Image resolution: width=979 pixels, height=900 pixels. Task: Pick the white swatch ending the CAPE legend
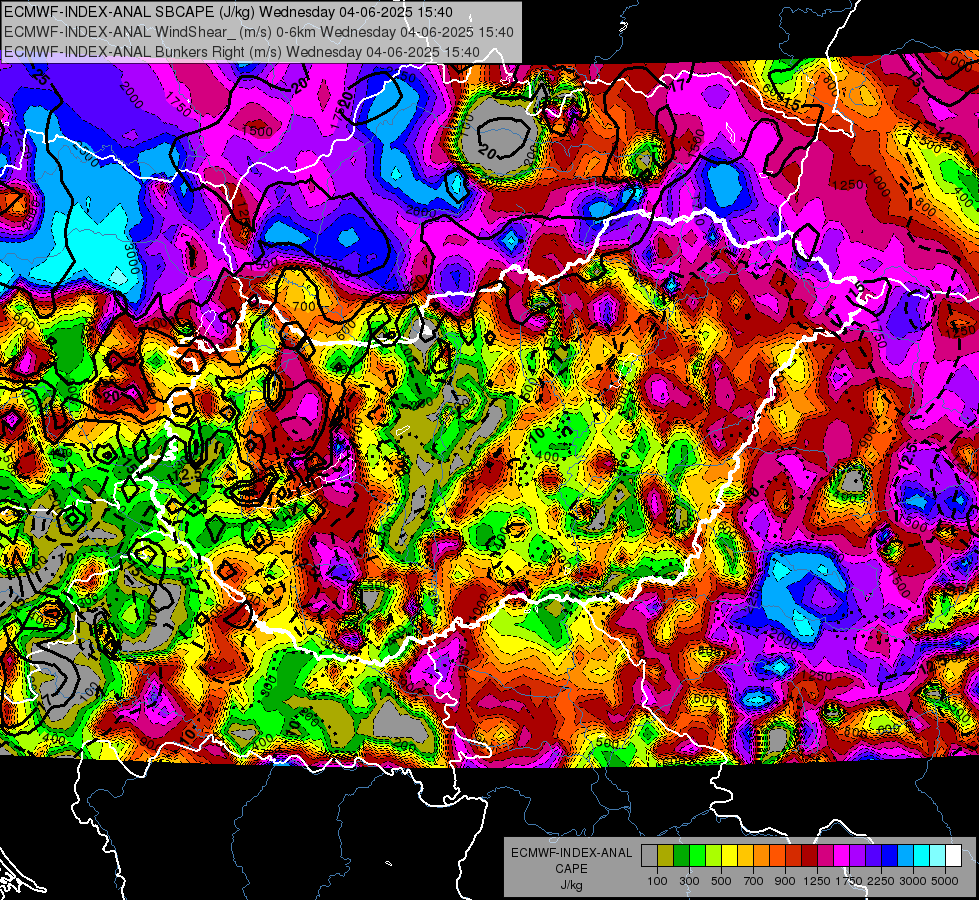point(953,855)
